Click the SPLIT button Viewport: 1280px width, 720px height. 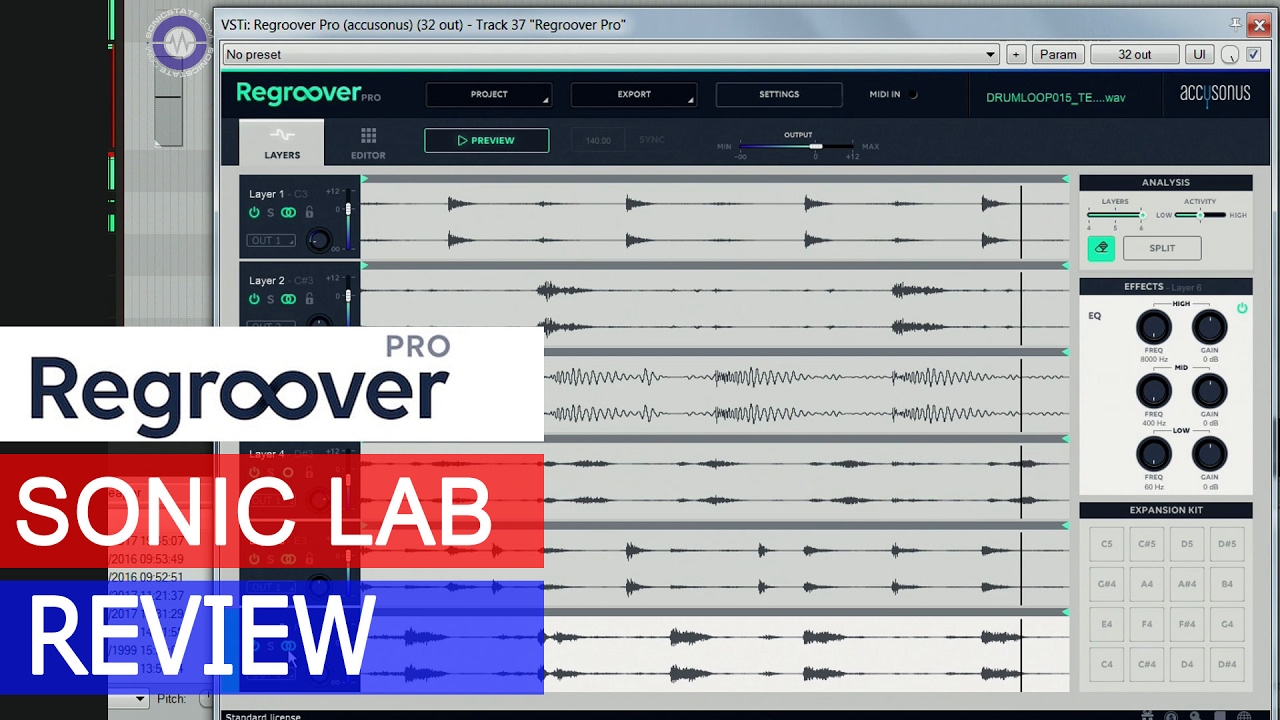tap(1162, 248)
